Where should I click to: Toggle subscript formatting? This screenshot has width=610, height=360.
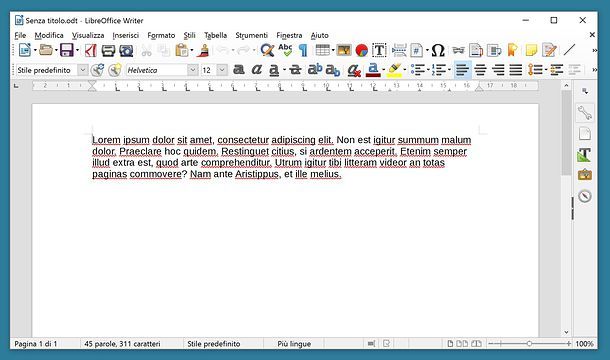coord(333,70)
